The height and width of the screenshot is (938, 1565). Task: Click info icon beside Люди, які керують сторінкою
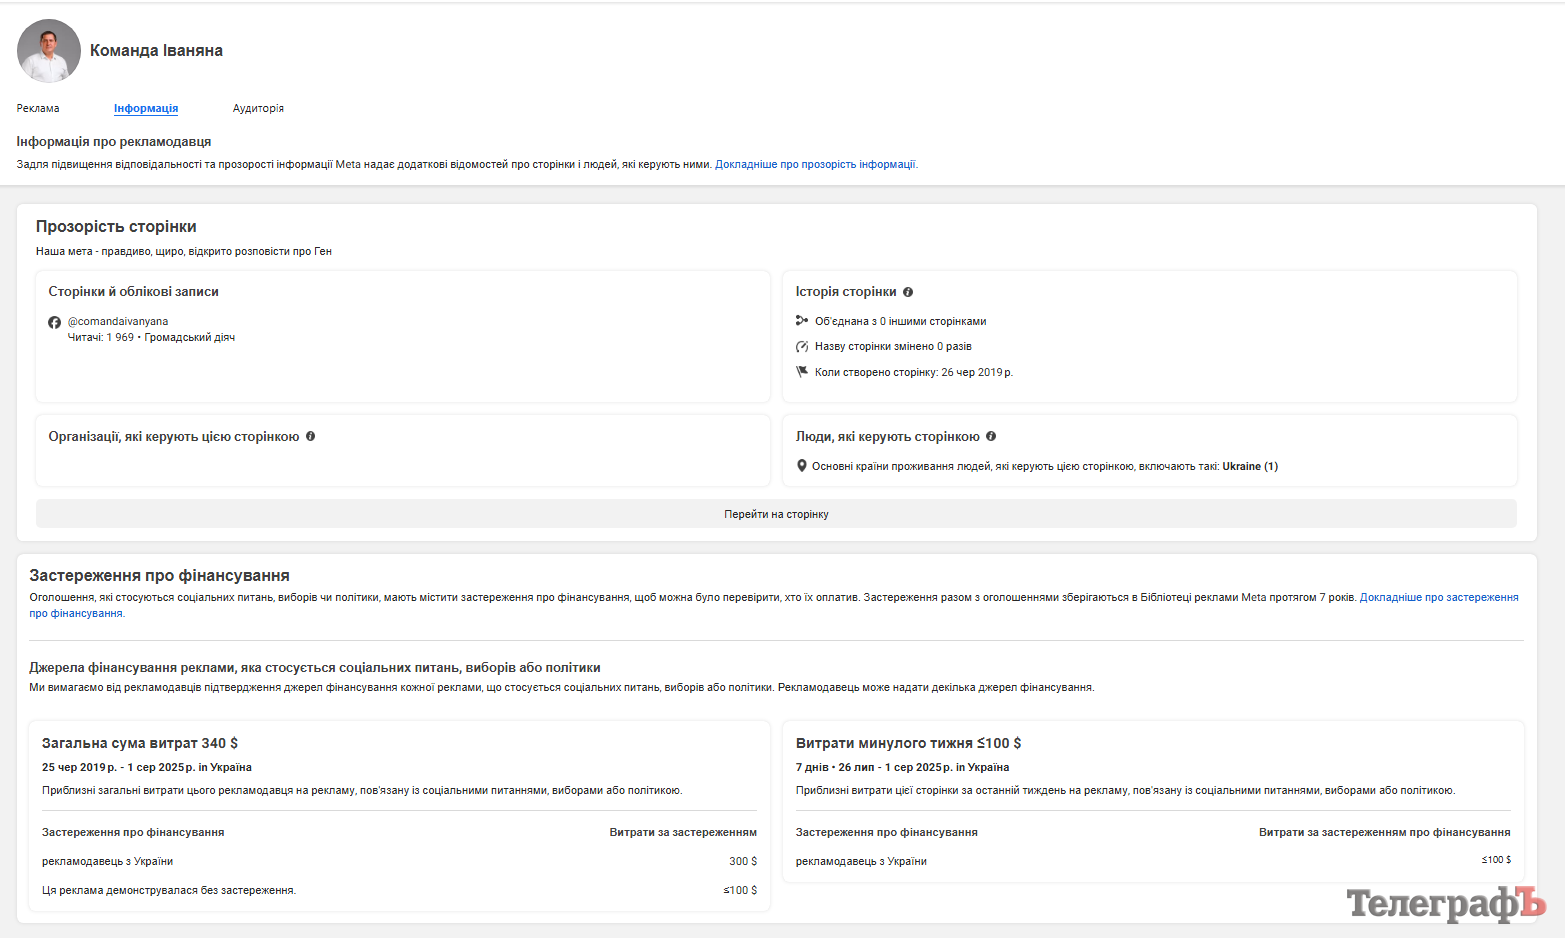click(x=991, y=436)
